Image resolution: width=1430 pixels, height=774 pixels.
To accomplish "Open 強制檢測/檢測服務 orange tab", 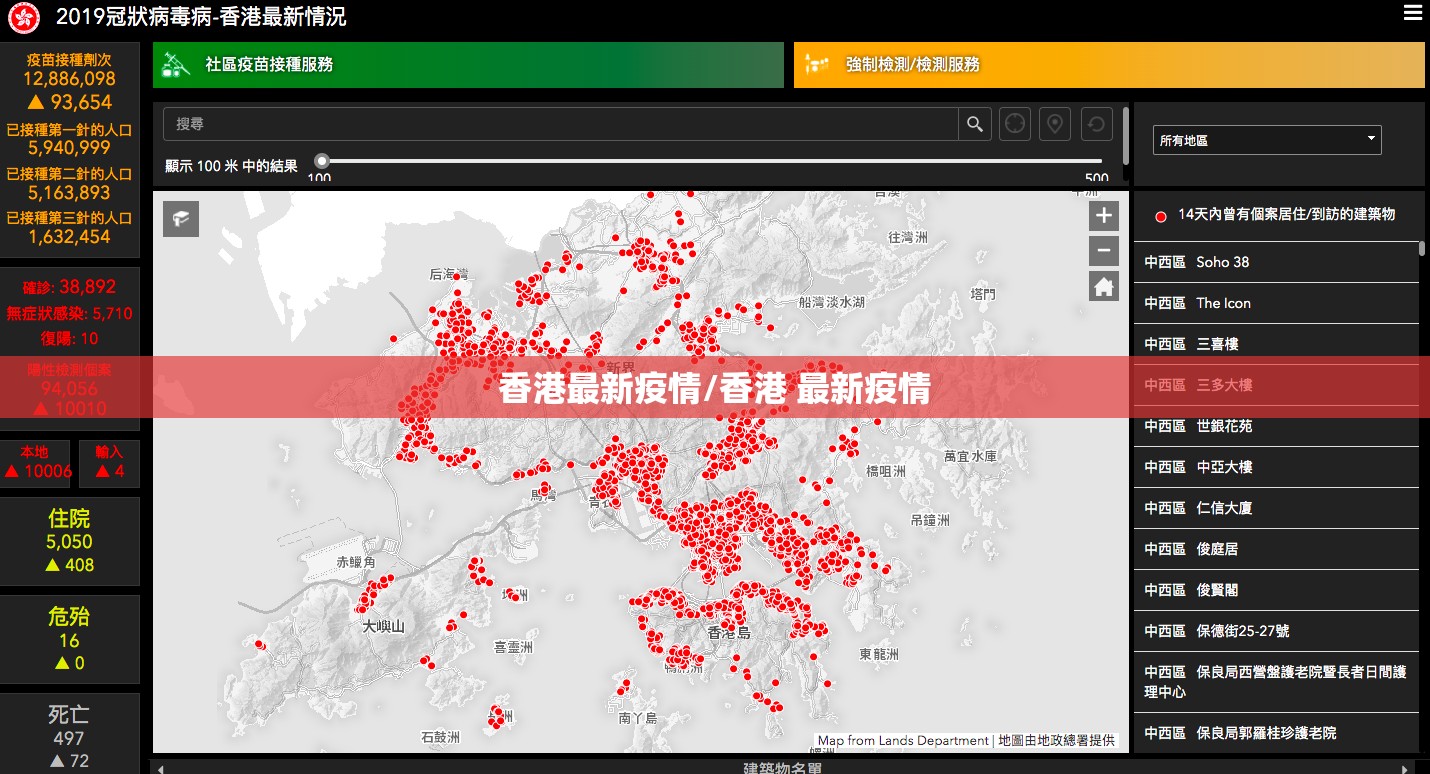I will [x=1109, y=64].
